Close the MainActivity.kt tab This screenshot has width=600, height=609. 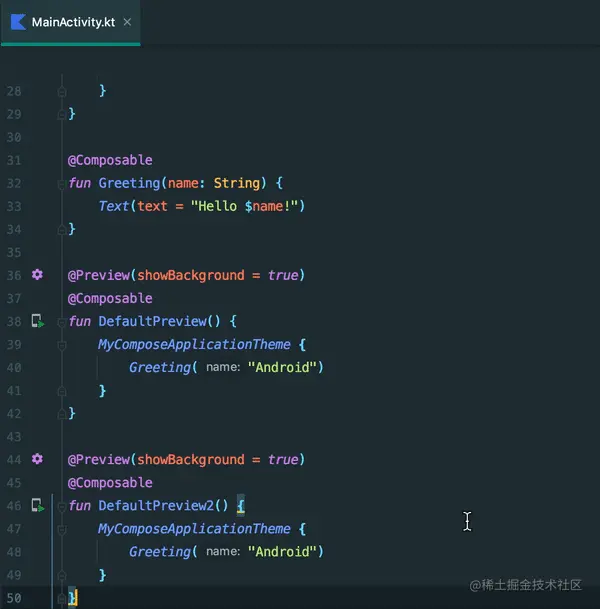127,22
